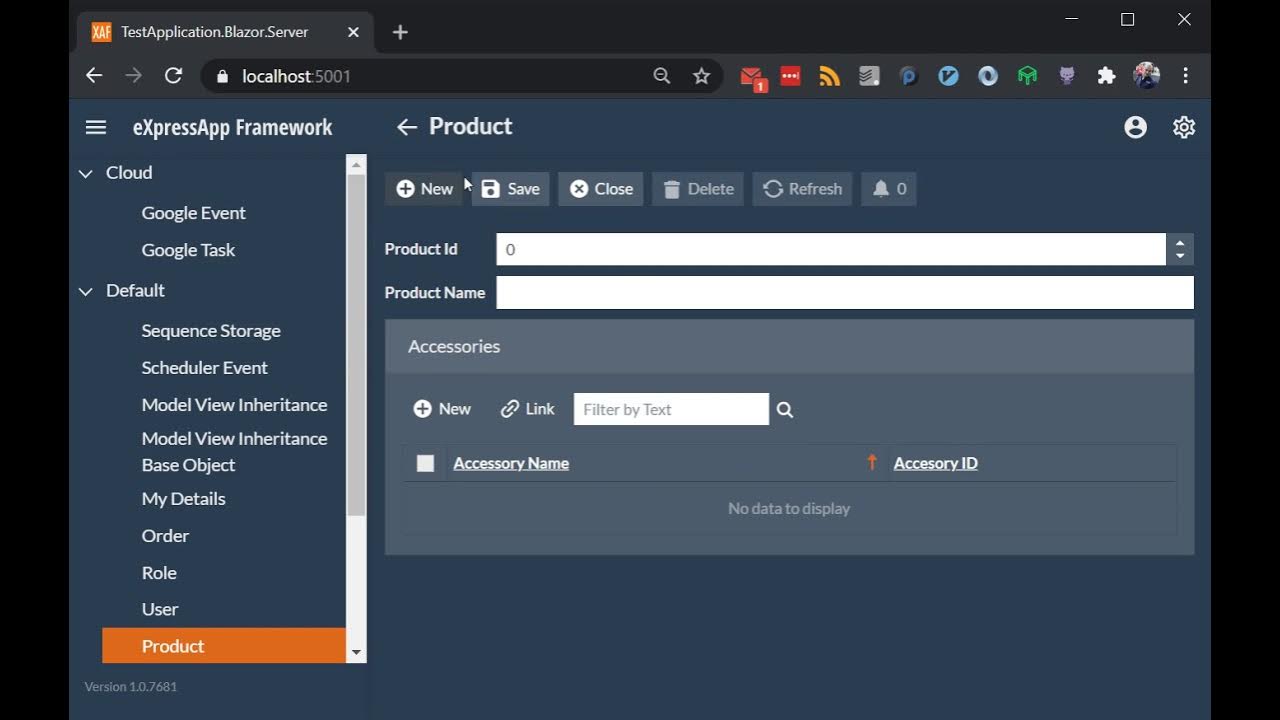Open the Gmail checker extension icon
This screenshot has height=720, width=1280.
752,77
